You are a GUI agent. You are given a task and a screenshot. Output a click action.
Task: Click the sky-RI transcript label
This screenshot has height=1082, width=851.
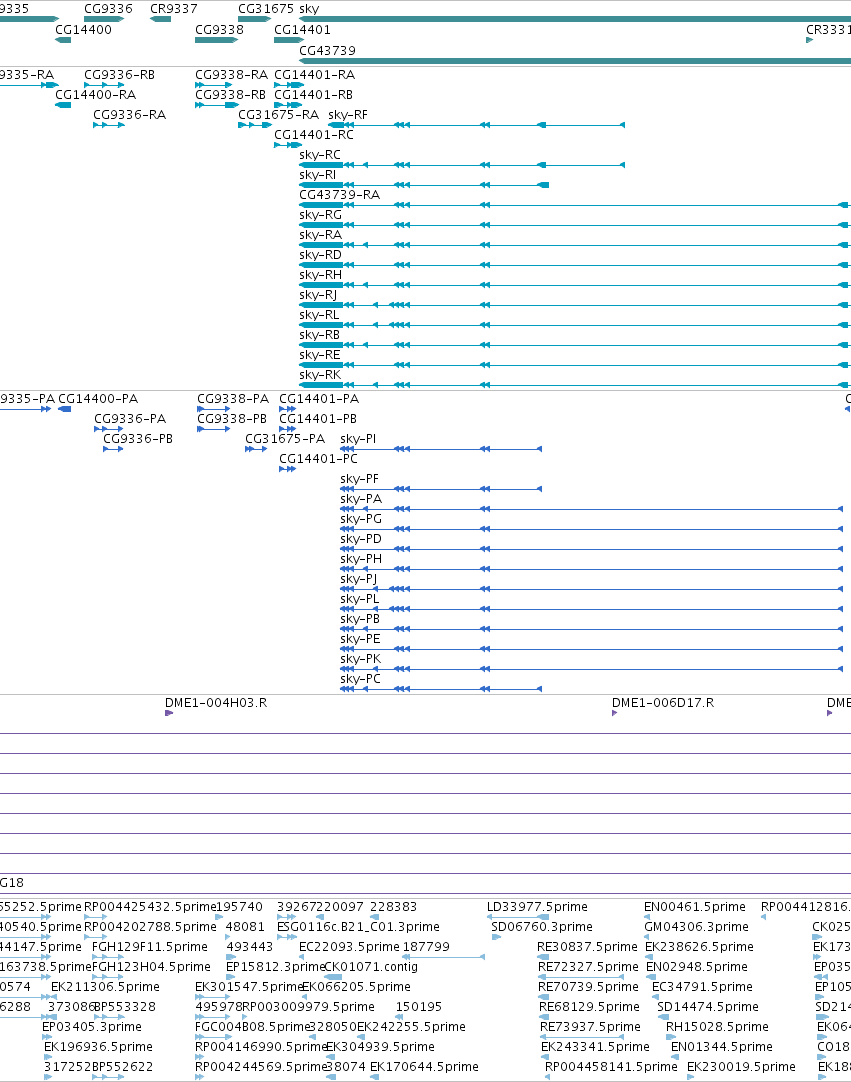point(317,175)
